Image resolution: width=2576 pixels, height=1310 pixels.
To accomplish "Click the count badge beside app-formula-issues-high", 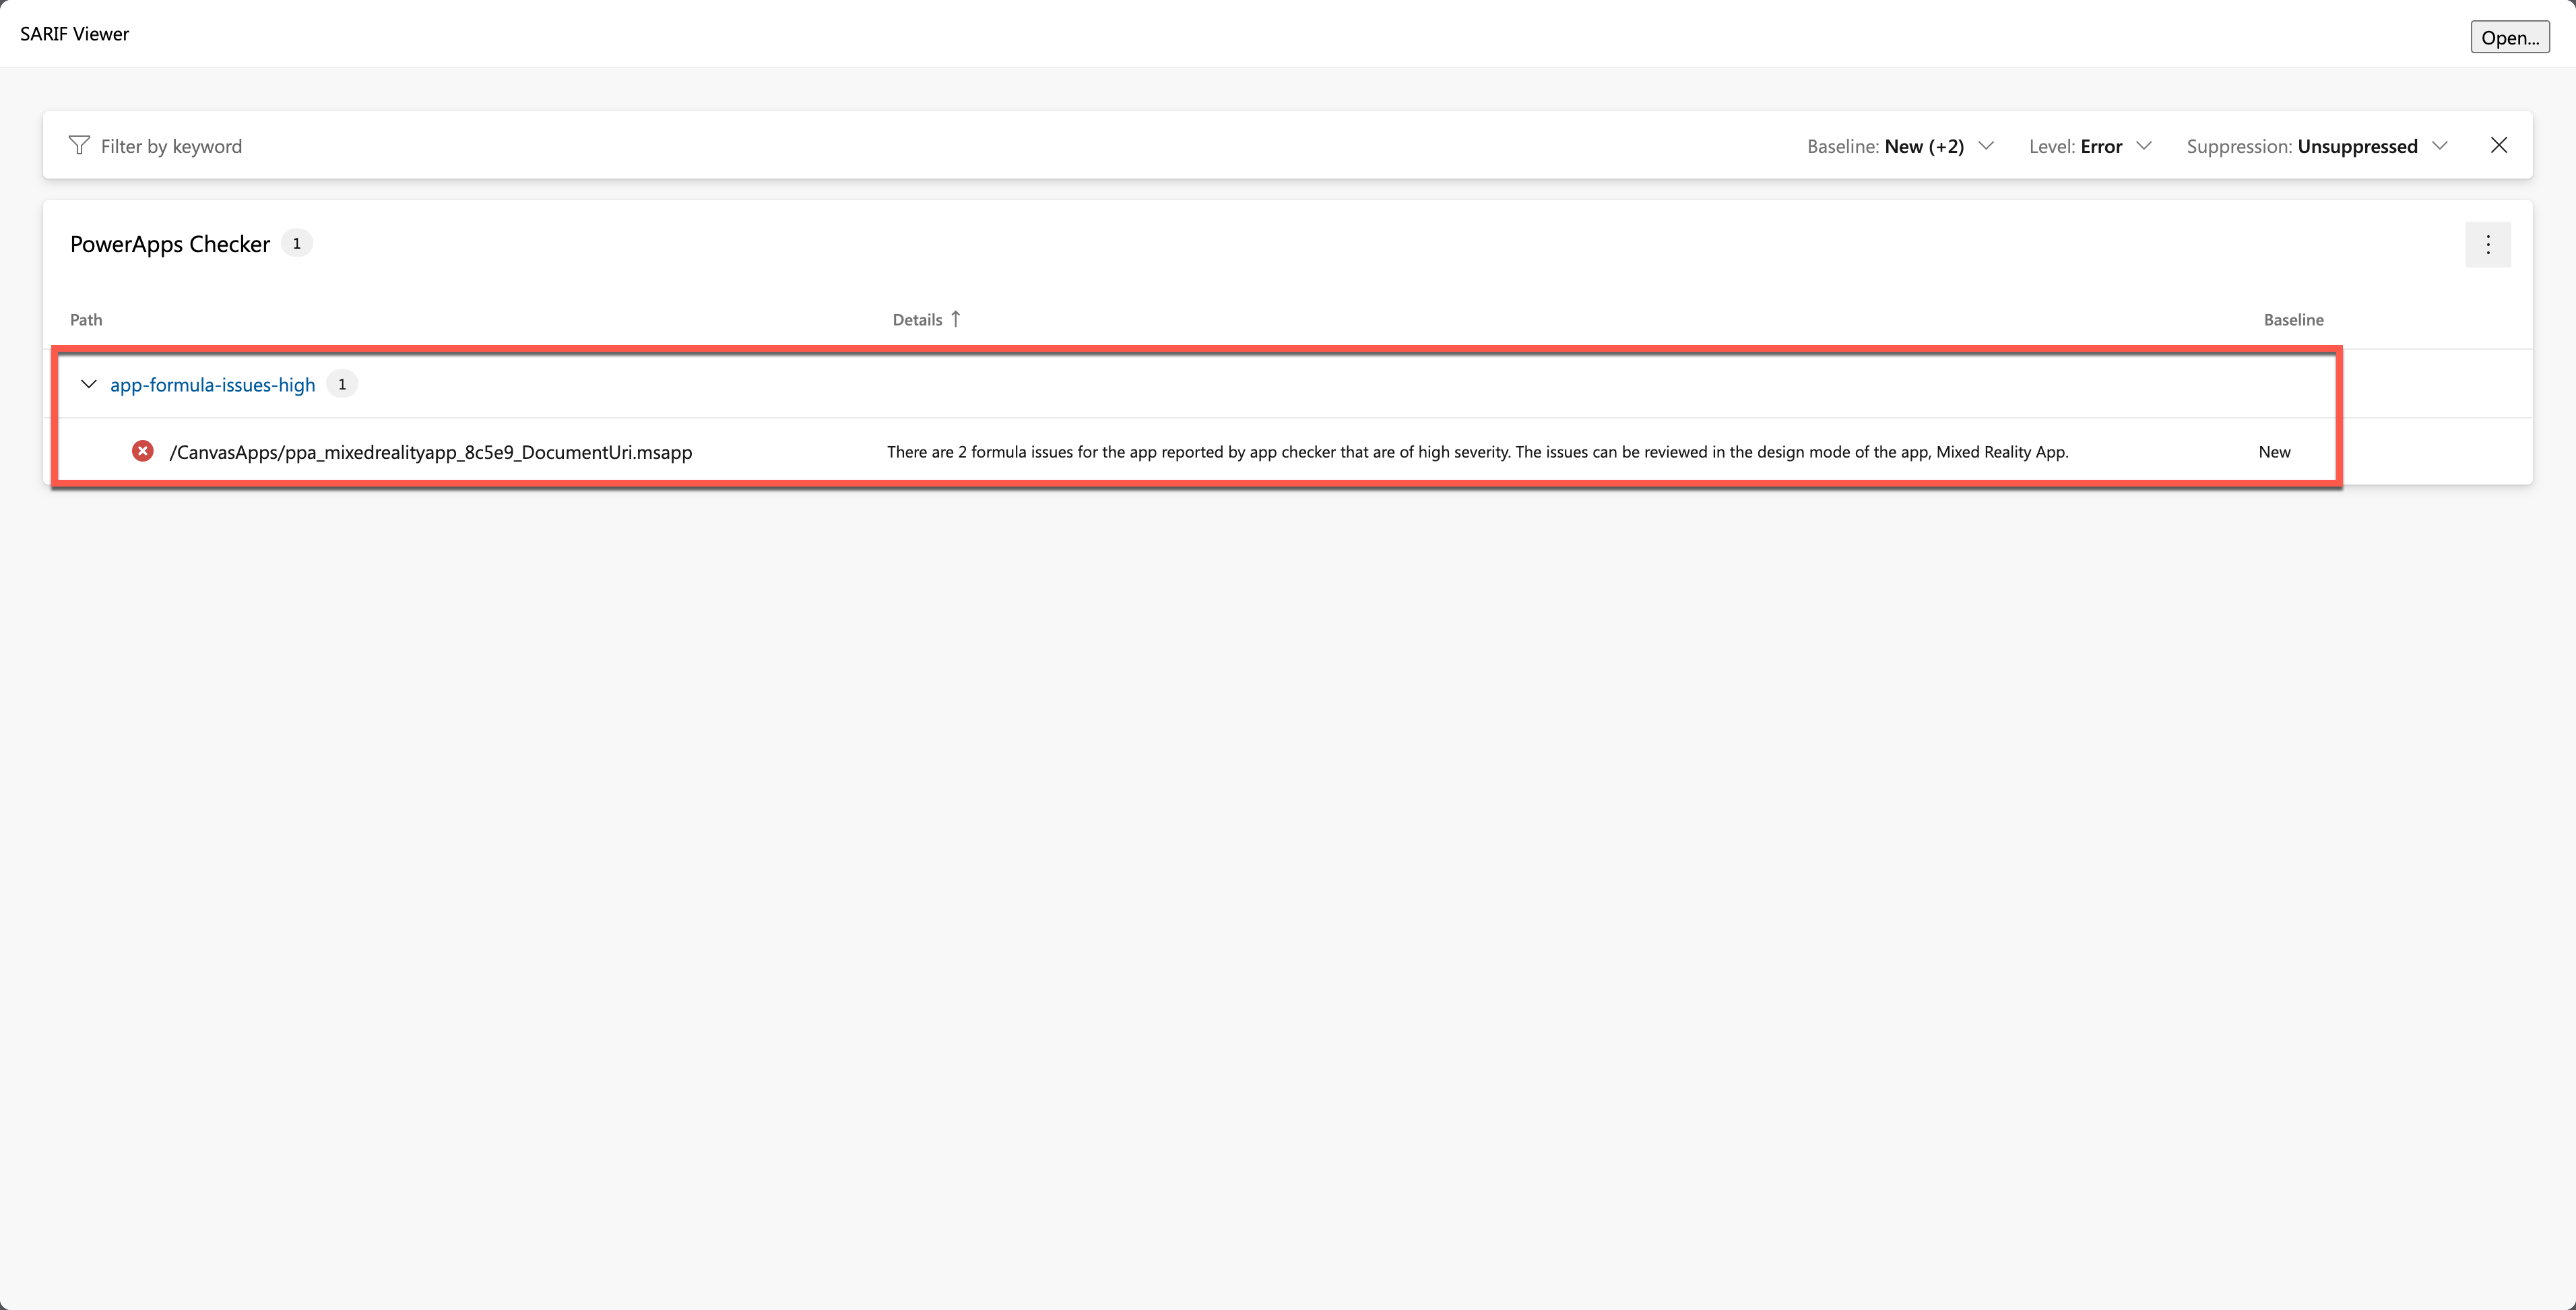I will [x=342, y=384].
